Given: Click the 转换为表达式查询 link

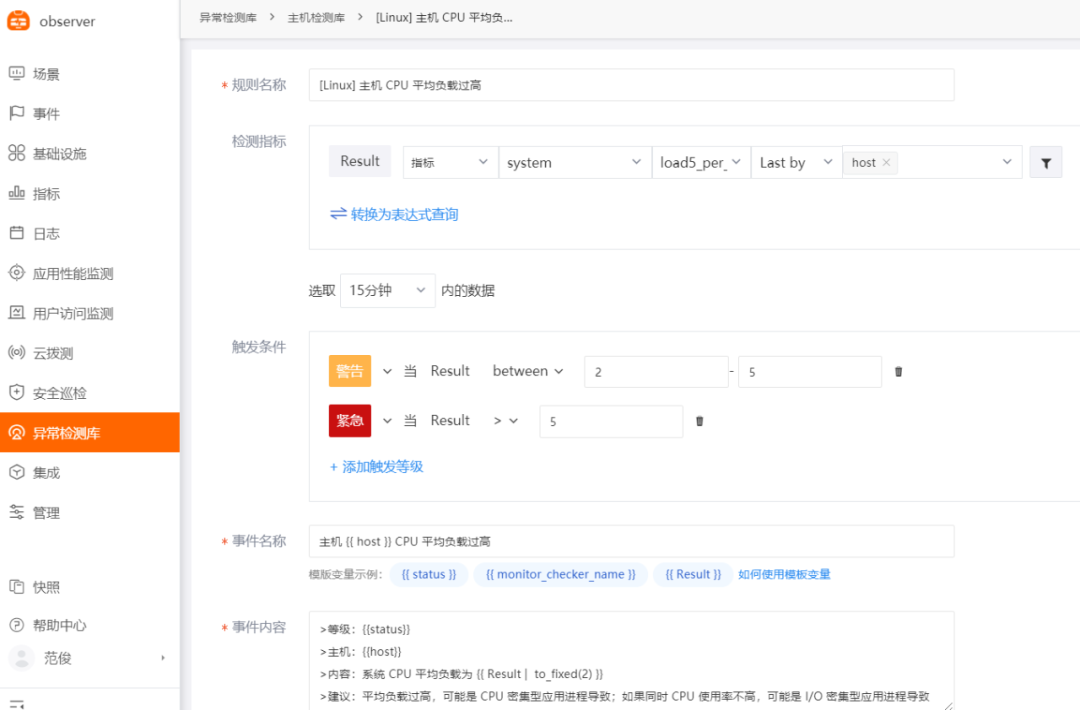Looking at the screenshot, I should (x=394, y=214).
